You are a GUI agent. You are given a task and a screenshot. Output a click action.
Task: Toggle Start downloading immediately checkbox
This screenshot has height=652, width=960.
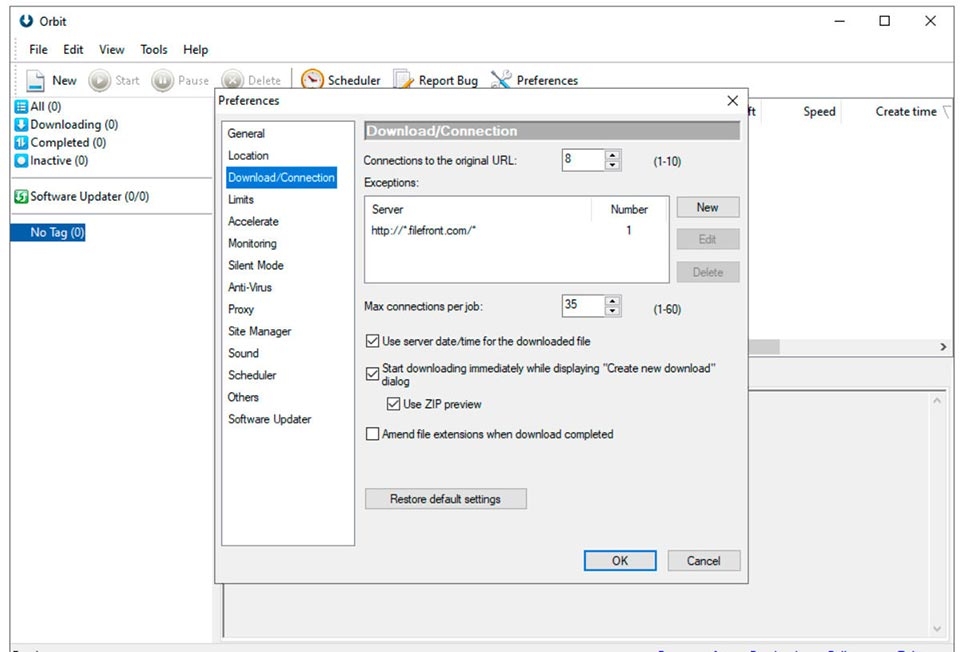coord(372,374)
